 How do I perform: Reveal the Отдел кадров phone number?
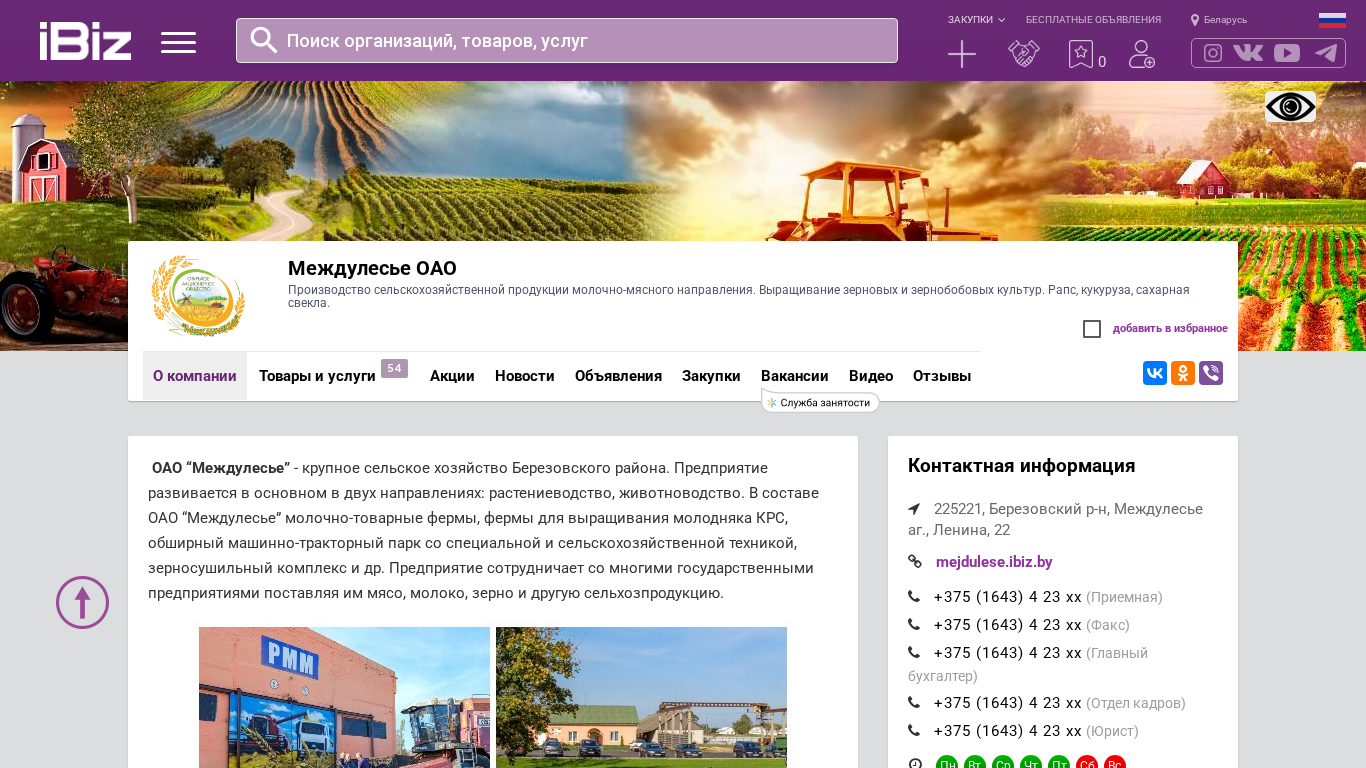1007,703
